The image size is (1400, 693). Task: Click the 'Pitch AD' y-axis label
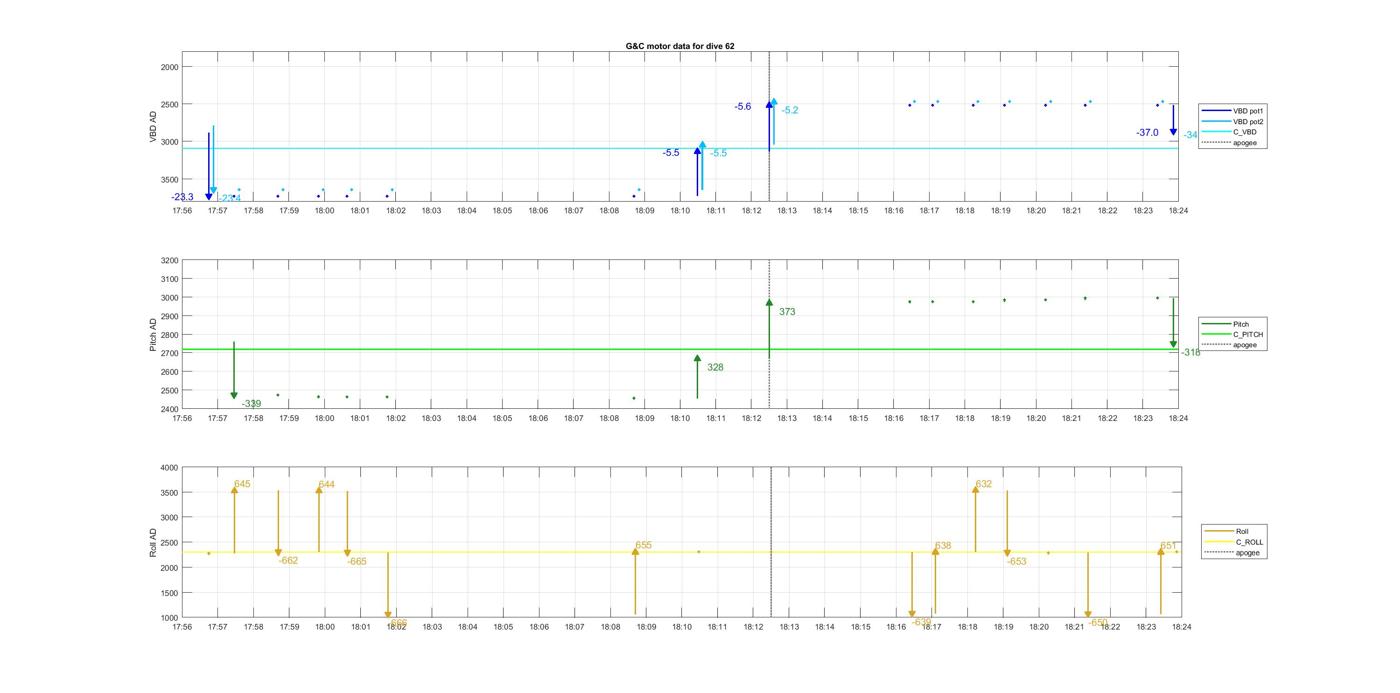pyautogui.click(x=154, y=334)
